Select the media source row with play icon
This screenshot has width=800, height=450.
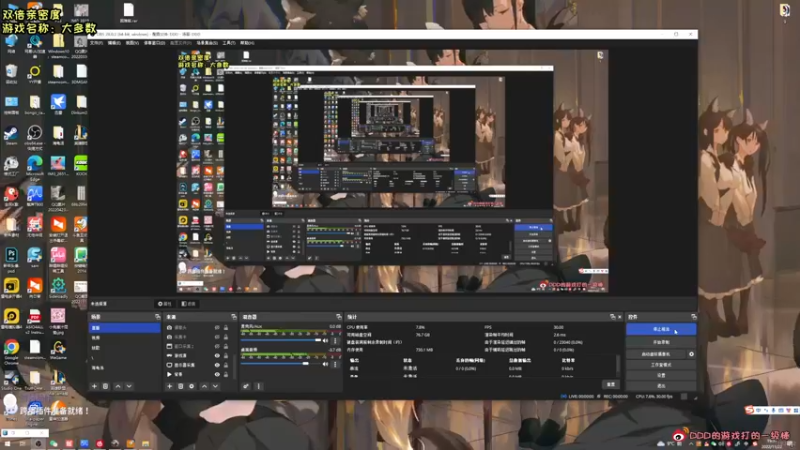click(198, 374)
